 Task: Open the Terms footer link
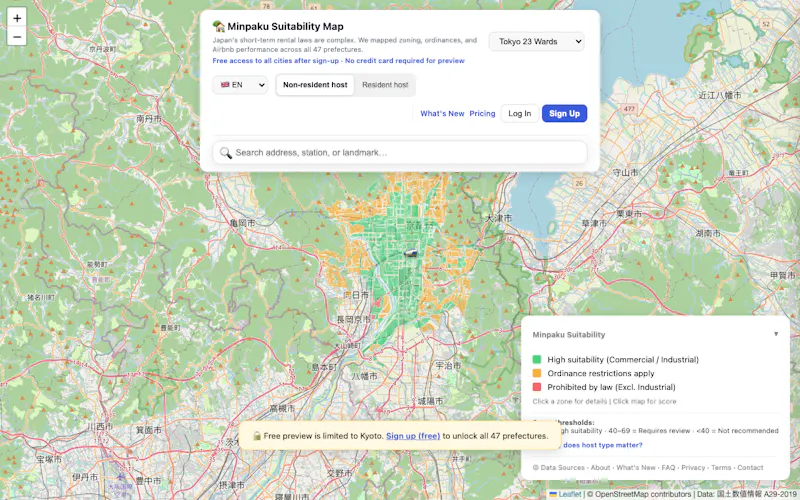pos(721,467)
